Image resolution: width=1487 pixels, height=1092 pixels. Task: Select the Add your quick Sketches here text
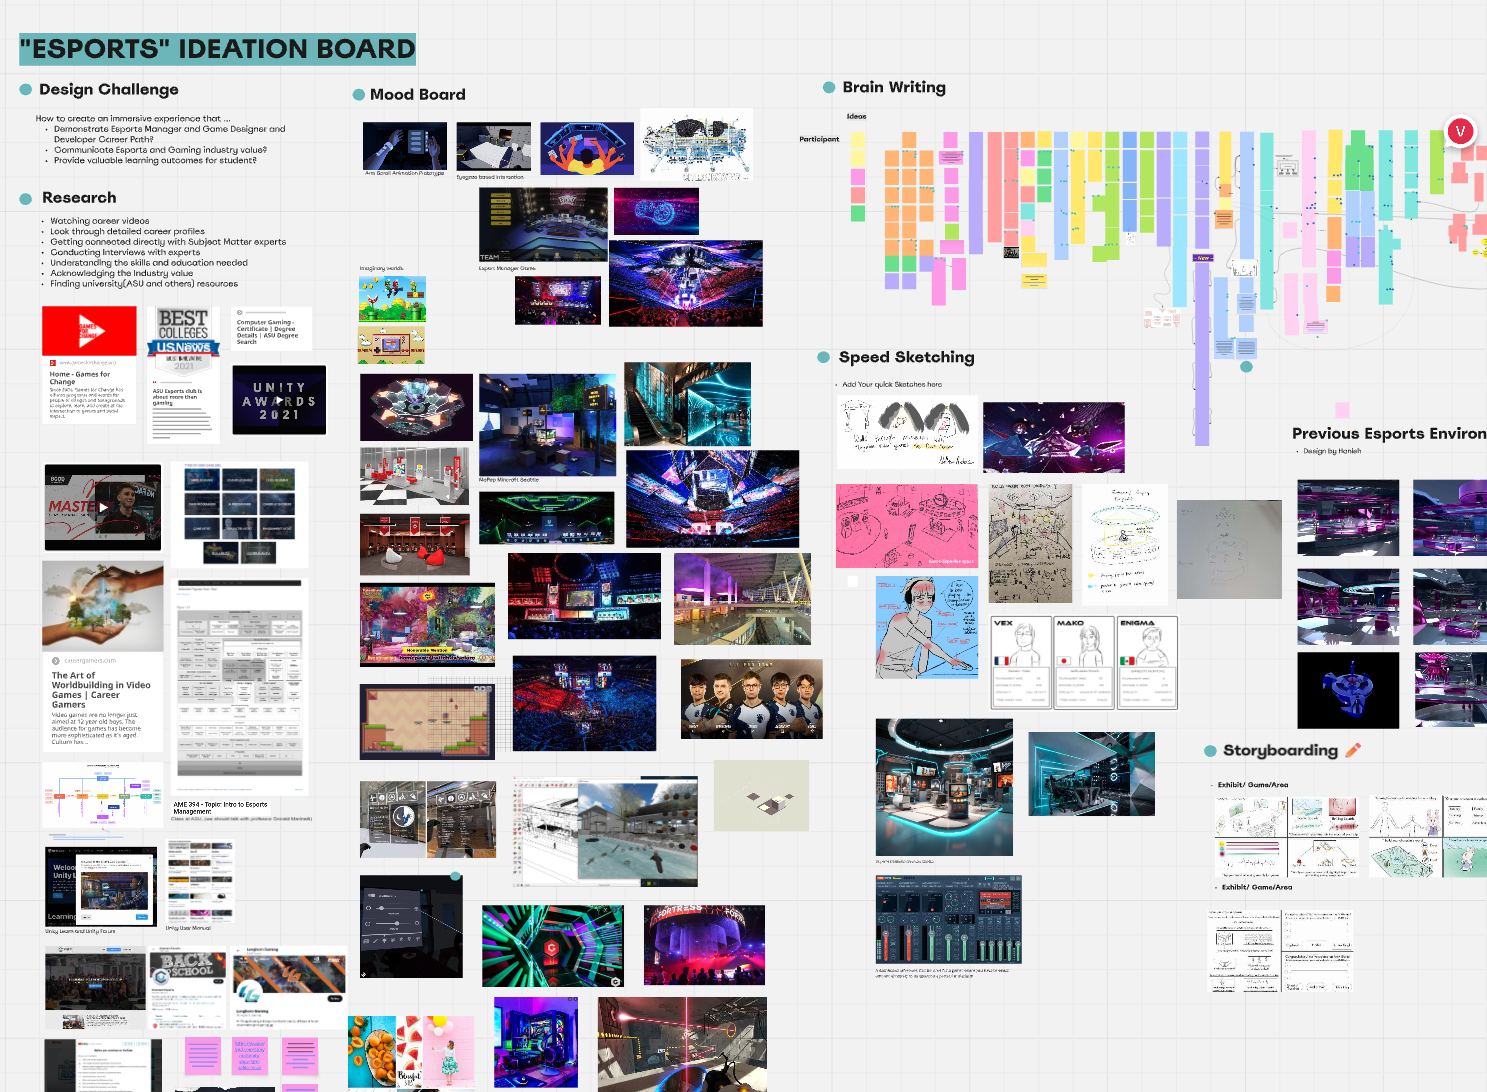tap(892, 384)
